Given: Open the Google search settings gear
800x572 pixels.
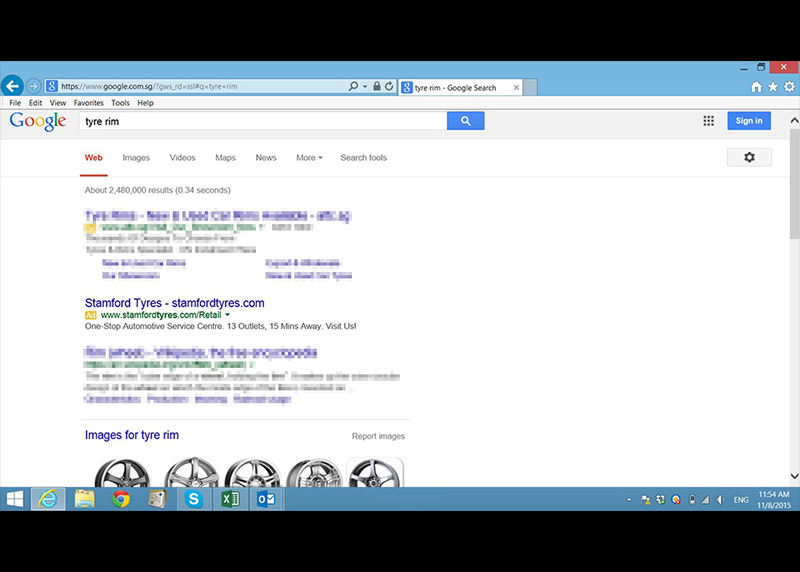Looking at the screenshot, I should point(749,157).
